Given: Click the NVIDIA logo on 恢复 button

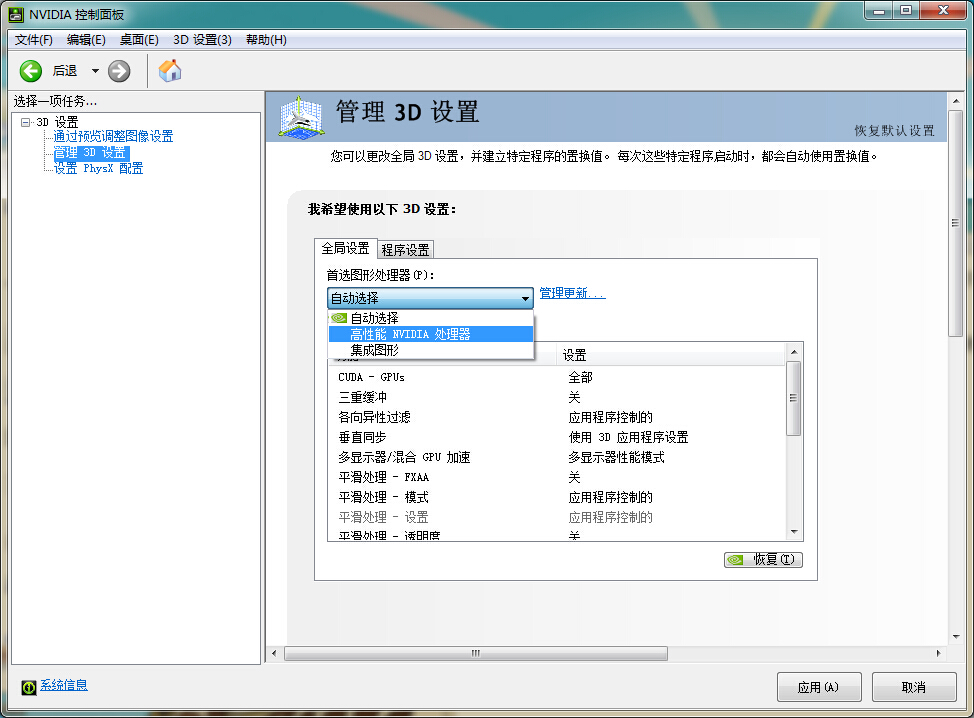Looking at the screenshot, I should click(x=735, y=560).
